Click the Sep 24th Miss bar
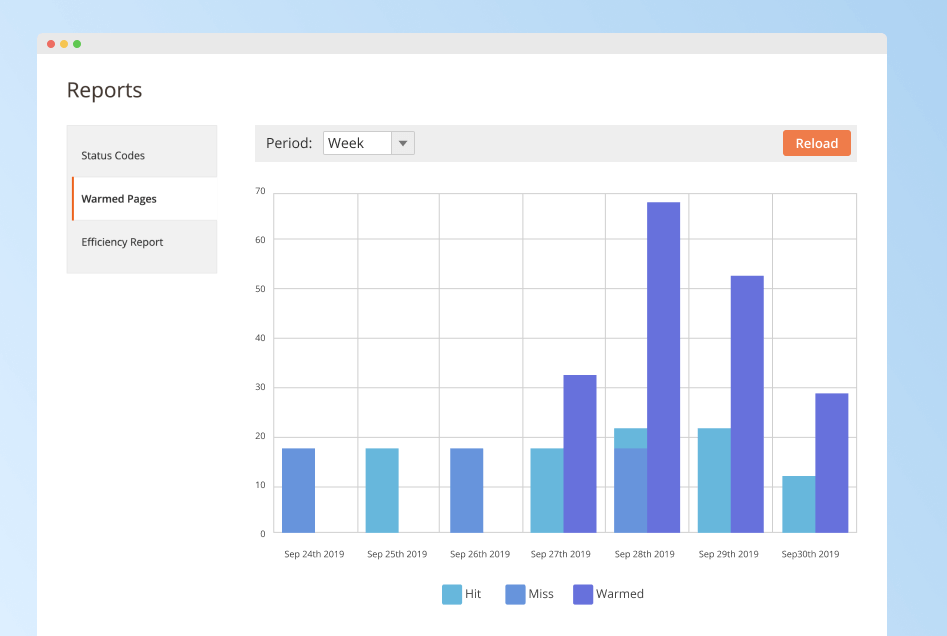 [298, 490]
